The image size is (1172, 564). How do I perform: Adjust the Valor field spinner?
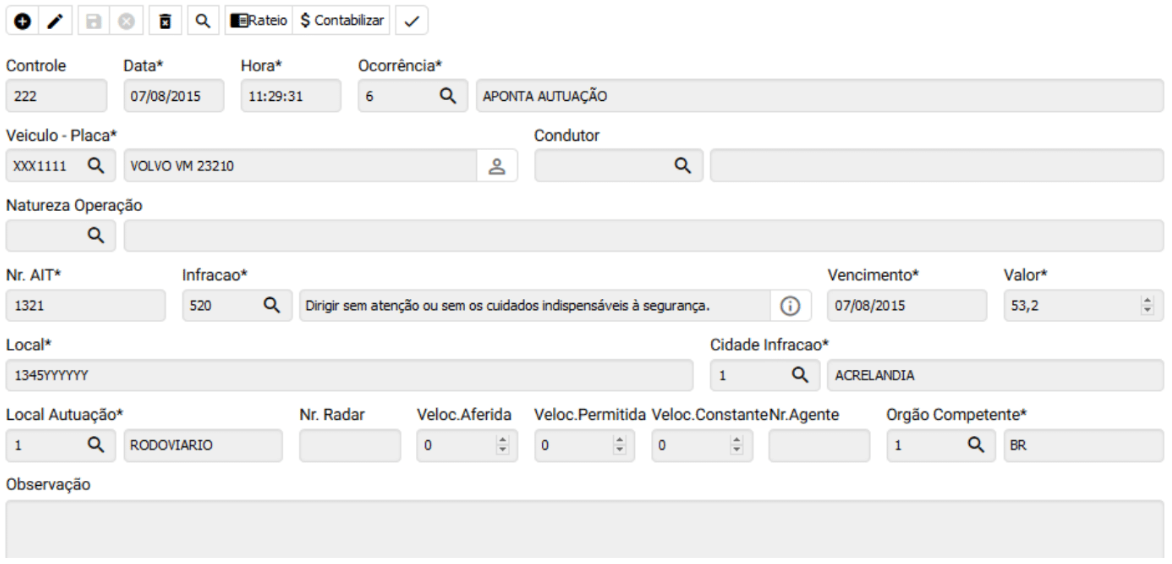1146,306
